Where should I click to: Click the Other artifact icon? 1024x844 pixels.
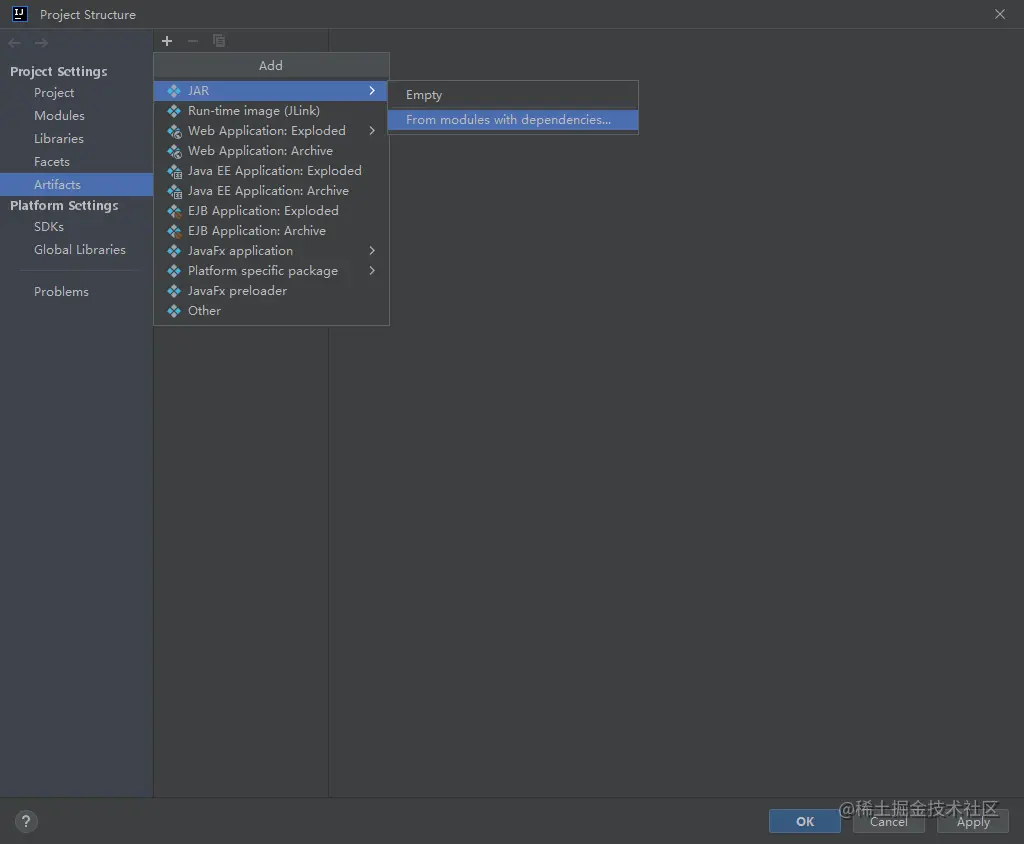point(174,311)
